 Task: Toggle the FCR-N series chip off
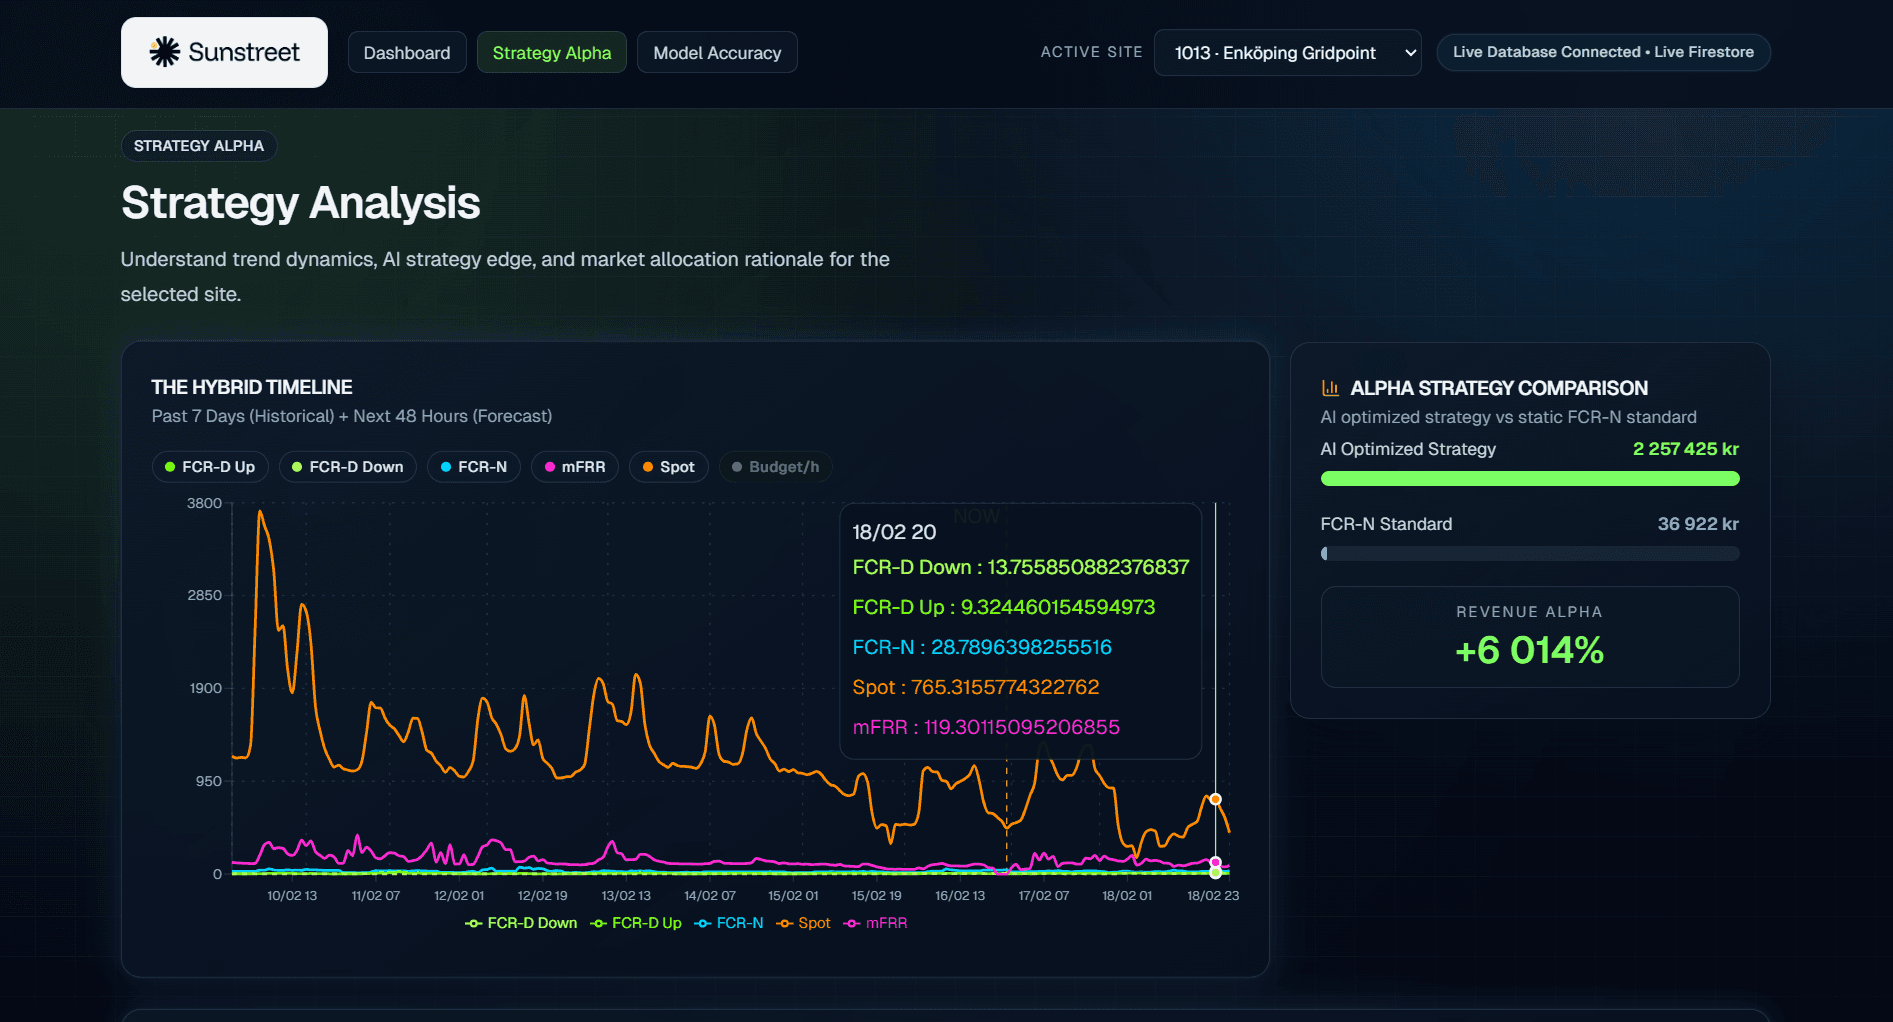click(473, 466)
